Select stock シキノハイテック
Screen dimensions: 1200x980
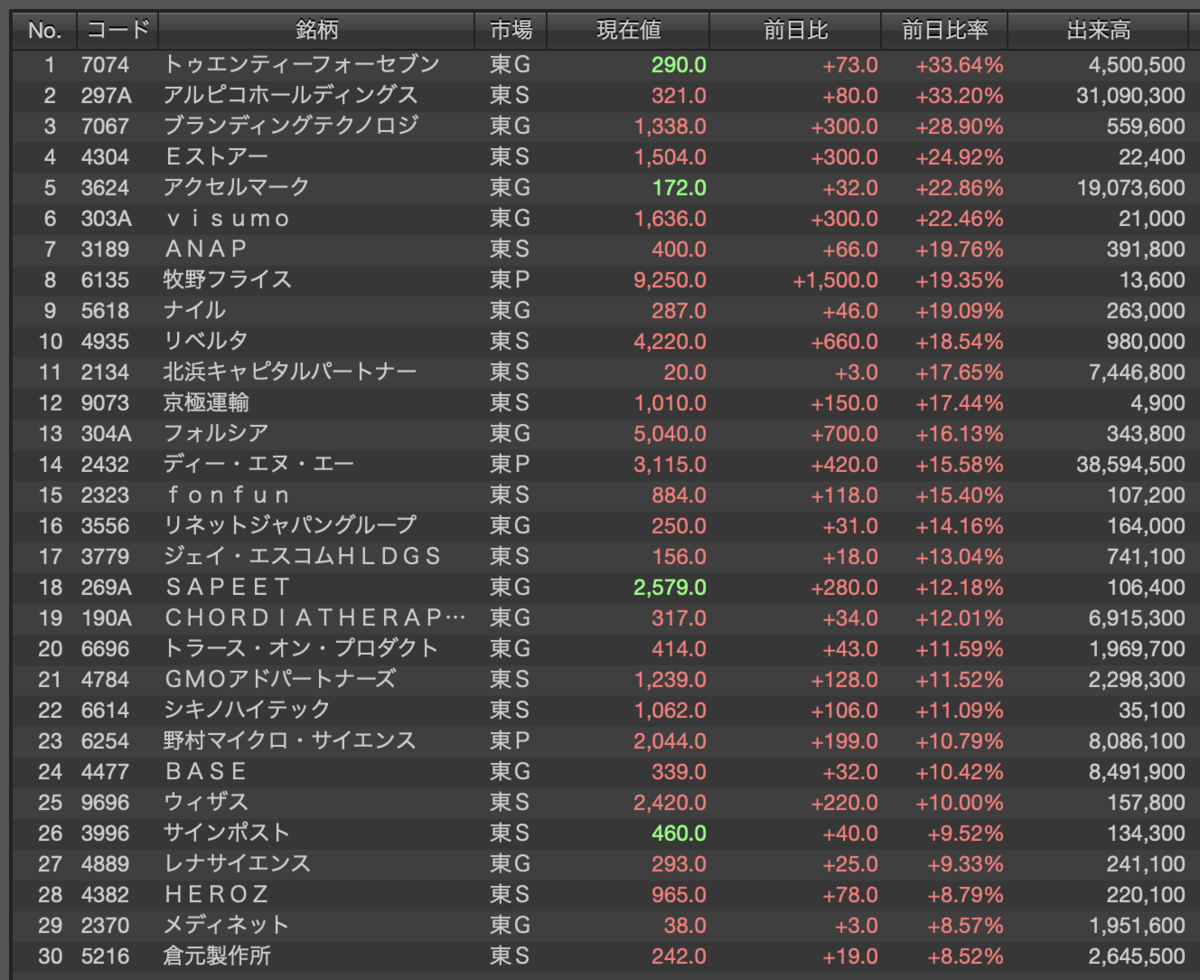(x=247, y=709)
